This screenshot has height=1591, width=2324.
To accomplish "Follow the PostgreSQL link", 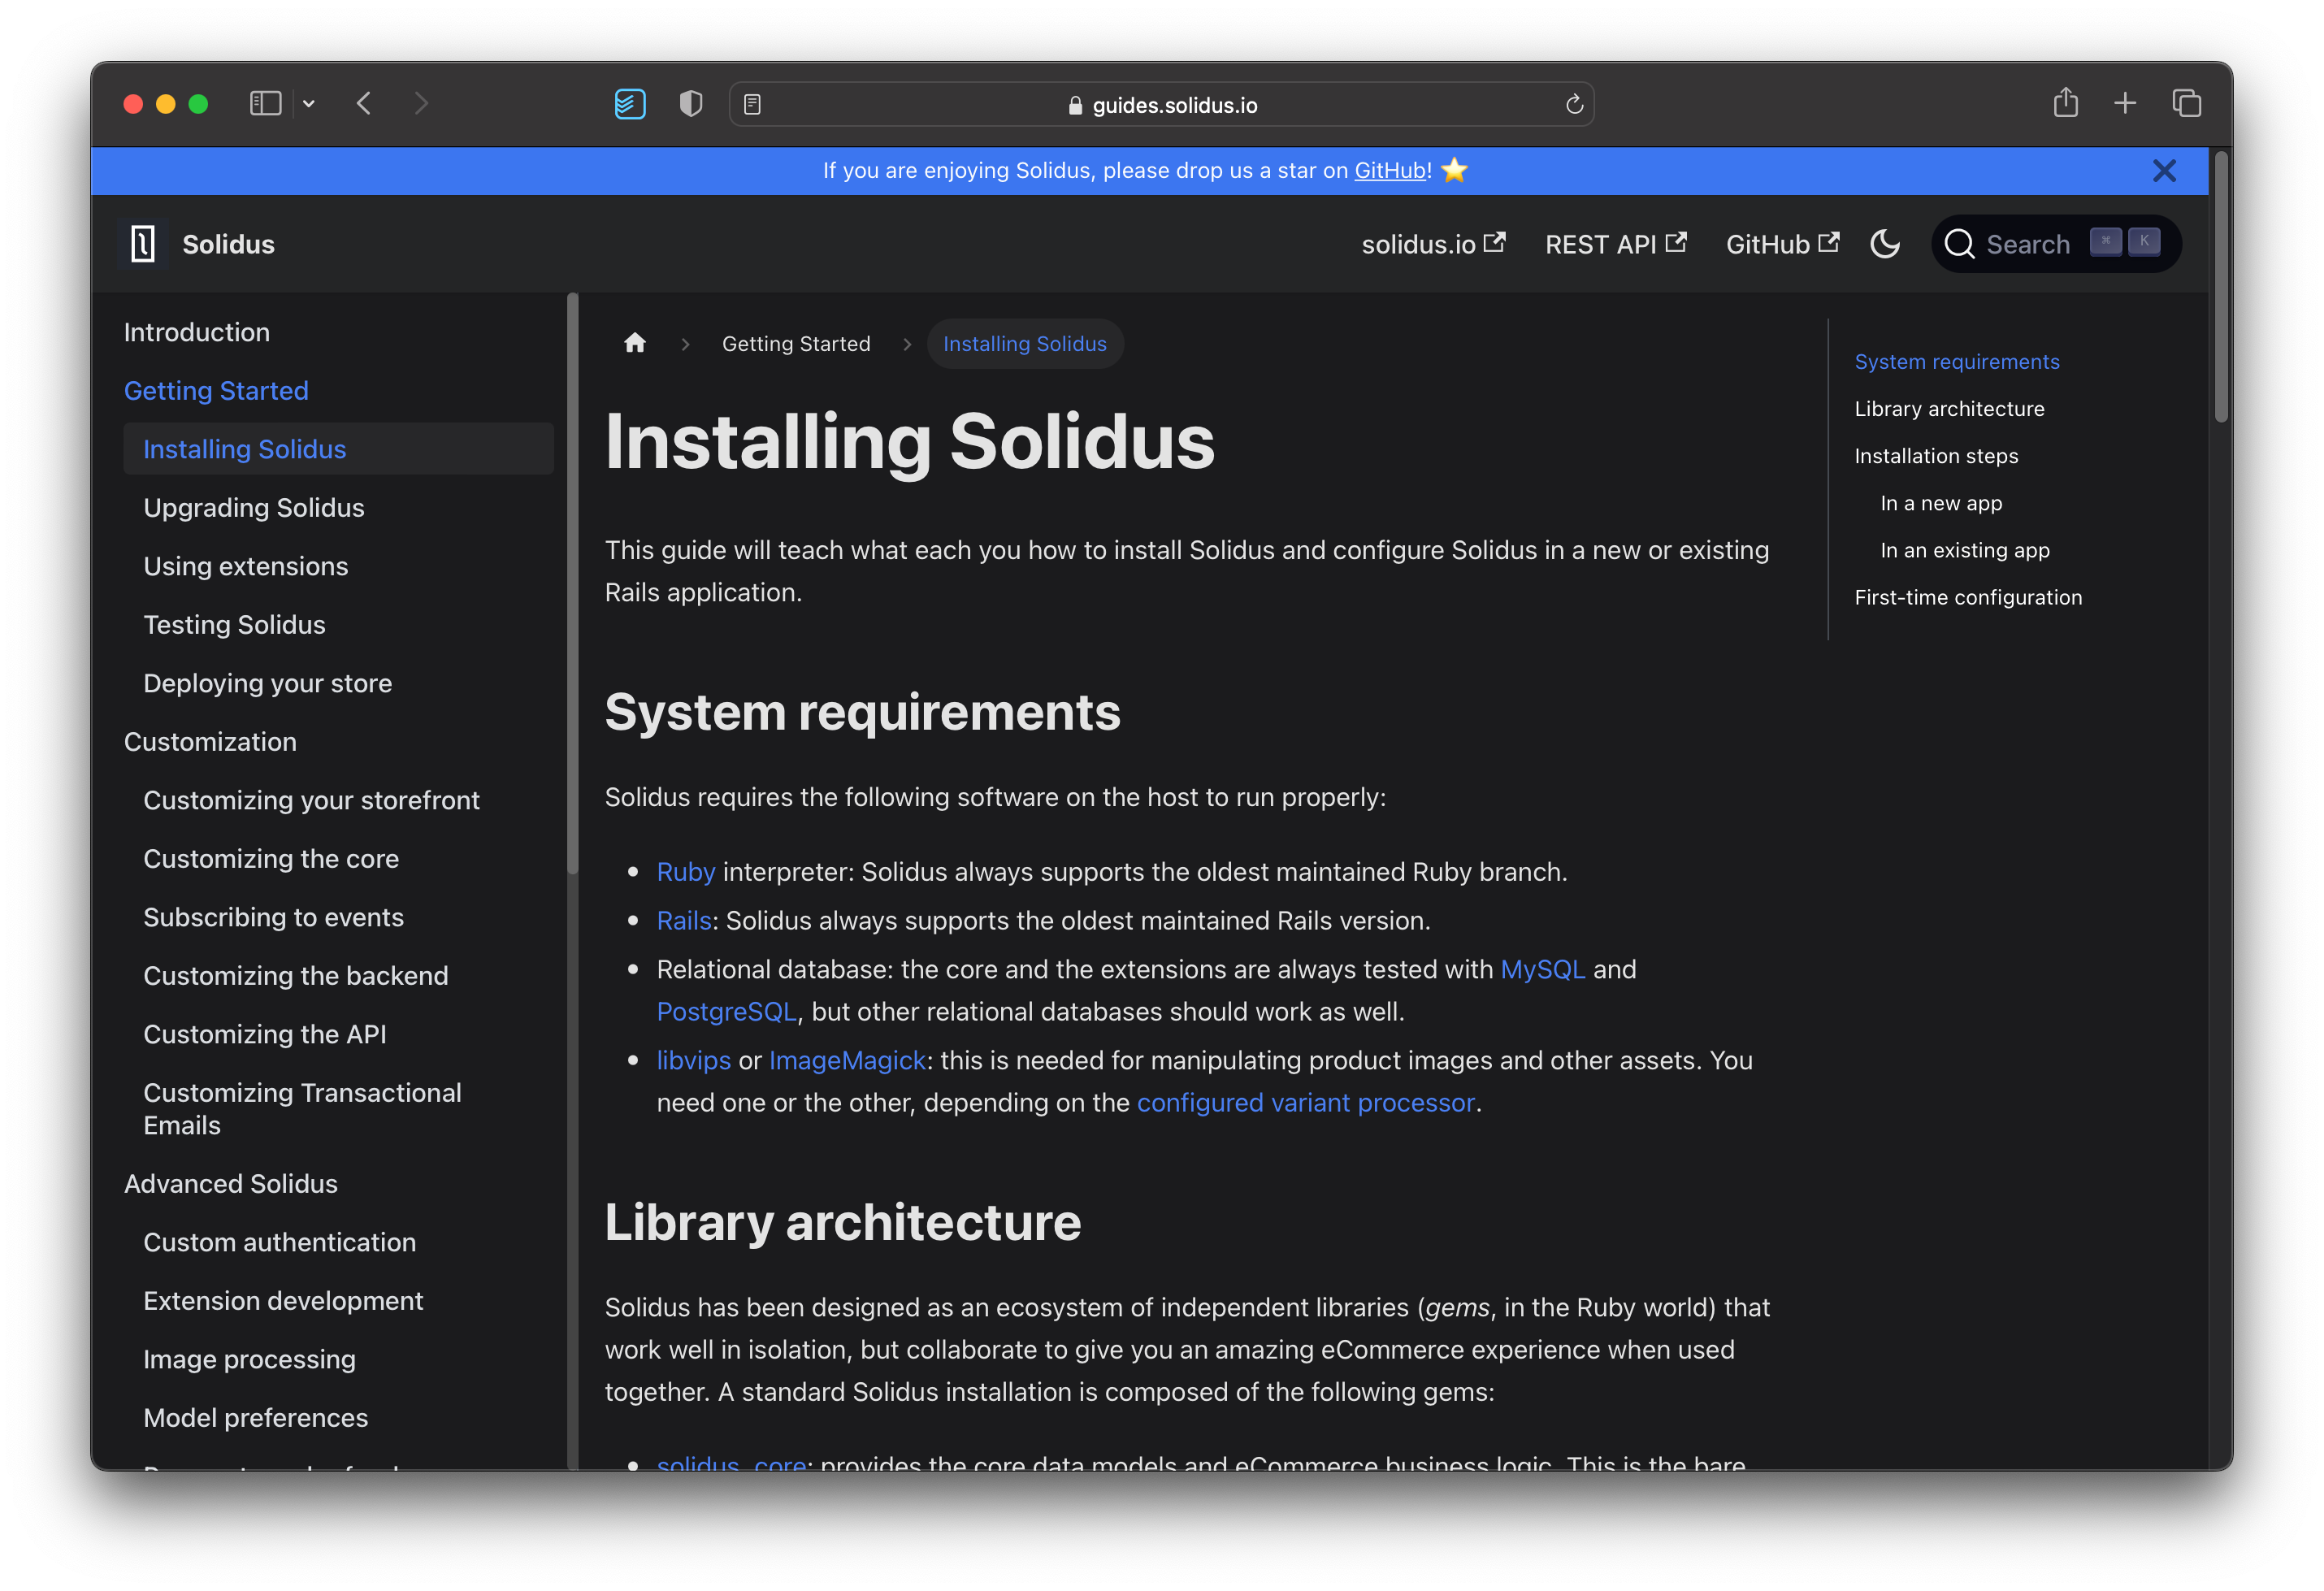I will click(x=726, y=1011).
